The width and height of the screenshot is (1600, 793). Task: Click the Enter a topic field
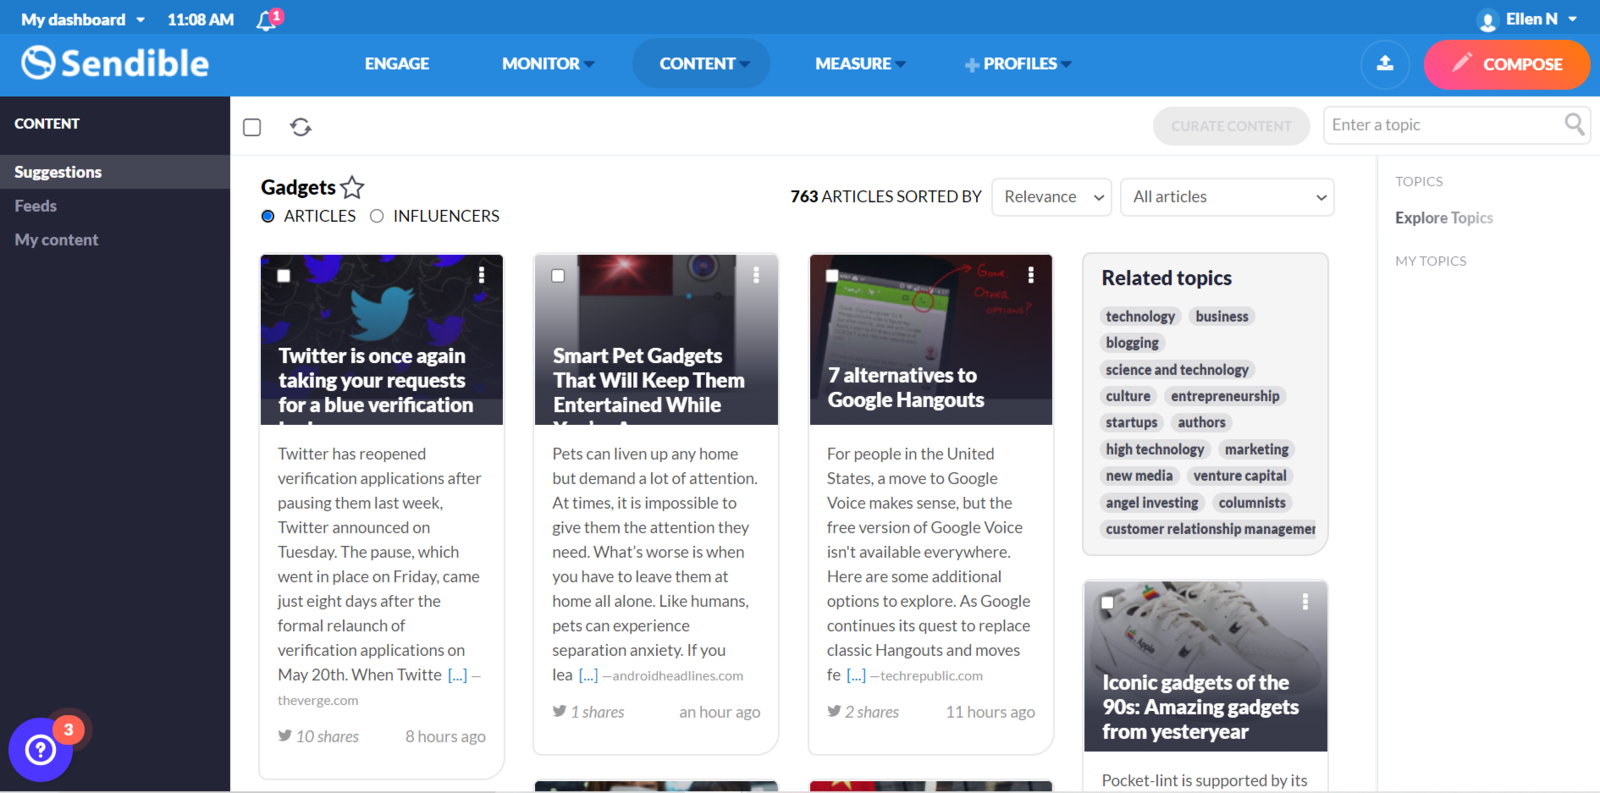1443,125
